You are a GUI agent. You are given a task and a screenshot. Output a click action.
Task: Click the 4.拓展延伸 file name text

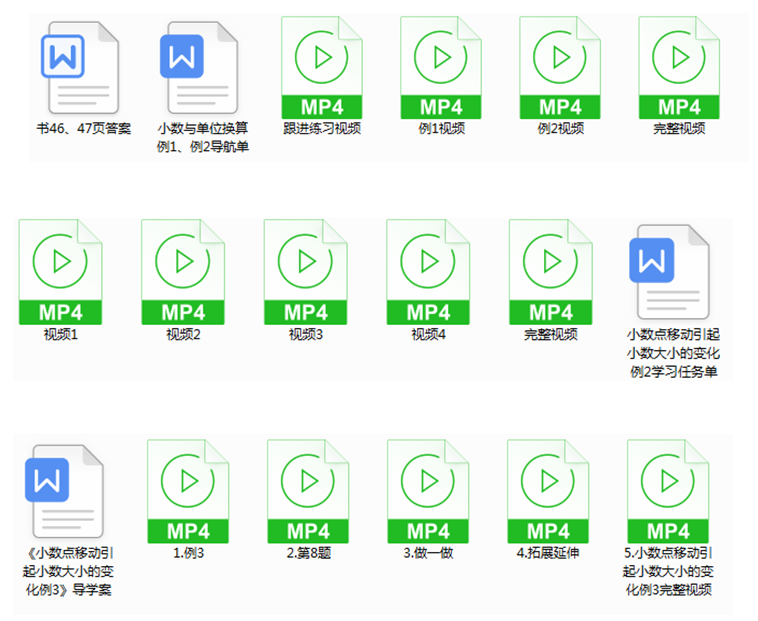point(548,553)
